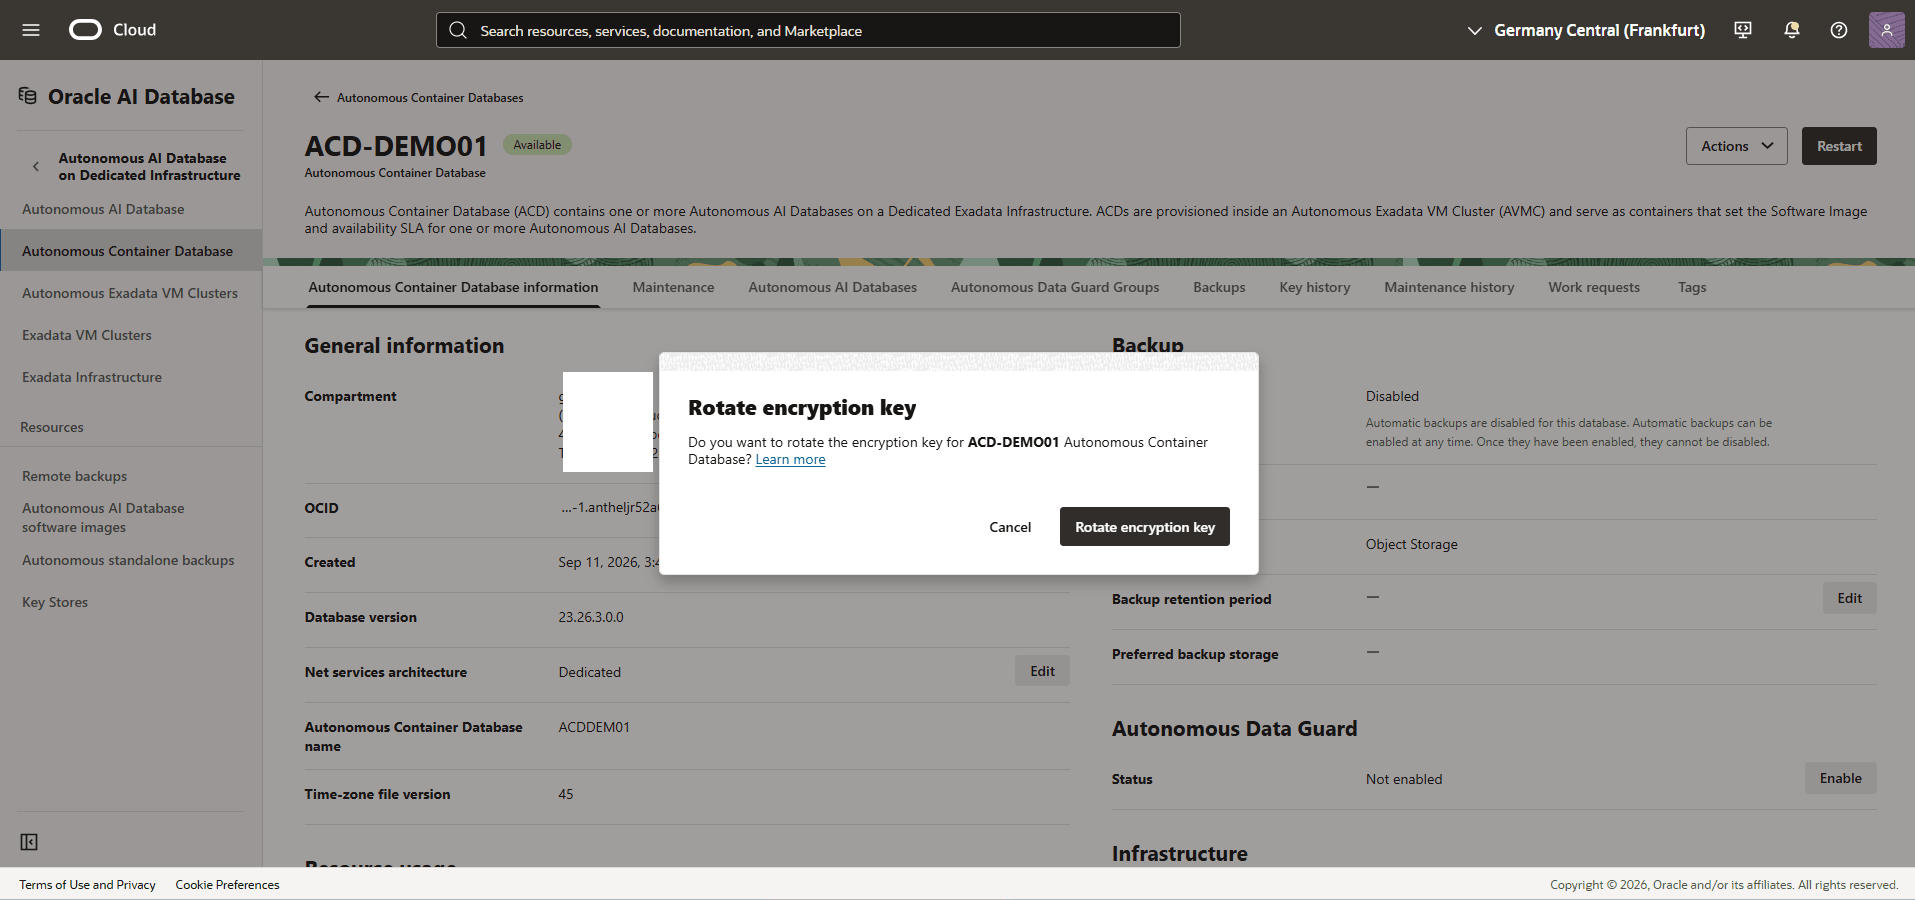Open the user profile avatar
This screenshot has width=1915, height=900.
[1886, 30]
